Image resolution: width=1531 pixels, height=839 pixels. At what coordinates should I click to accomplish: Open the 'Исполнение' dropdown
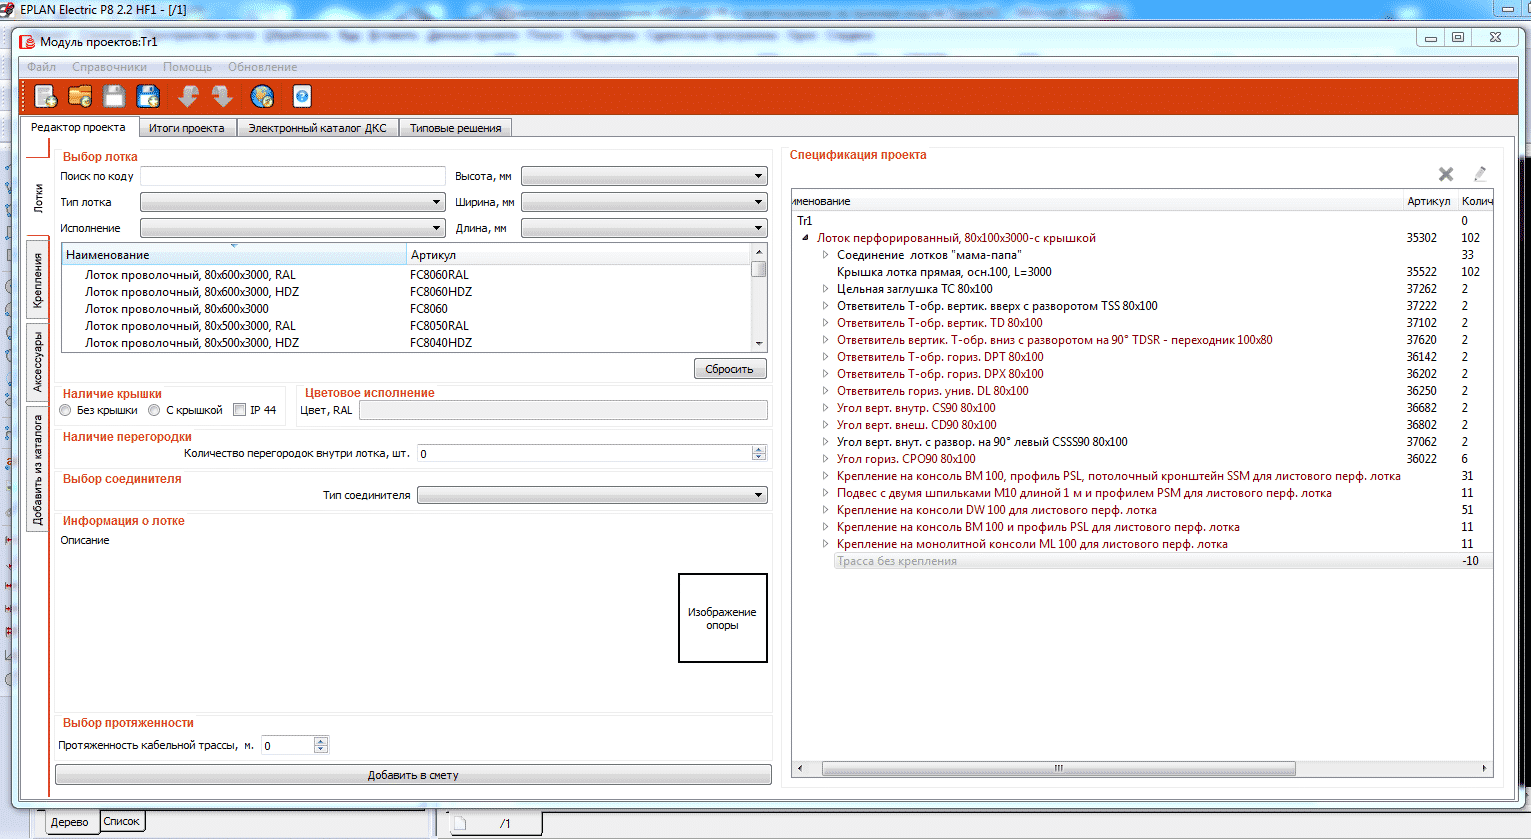292,228
